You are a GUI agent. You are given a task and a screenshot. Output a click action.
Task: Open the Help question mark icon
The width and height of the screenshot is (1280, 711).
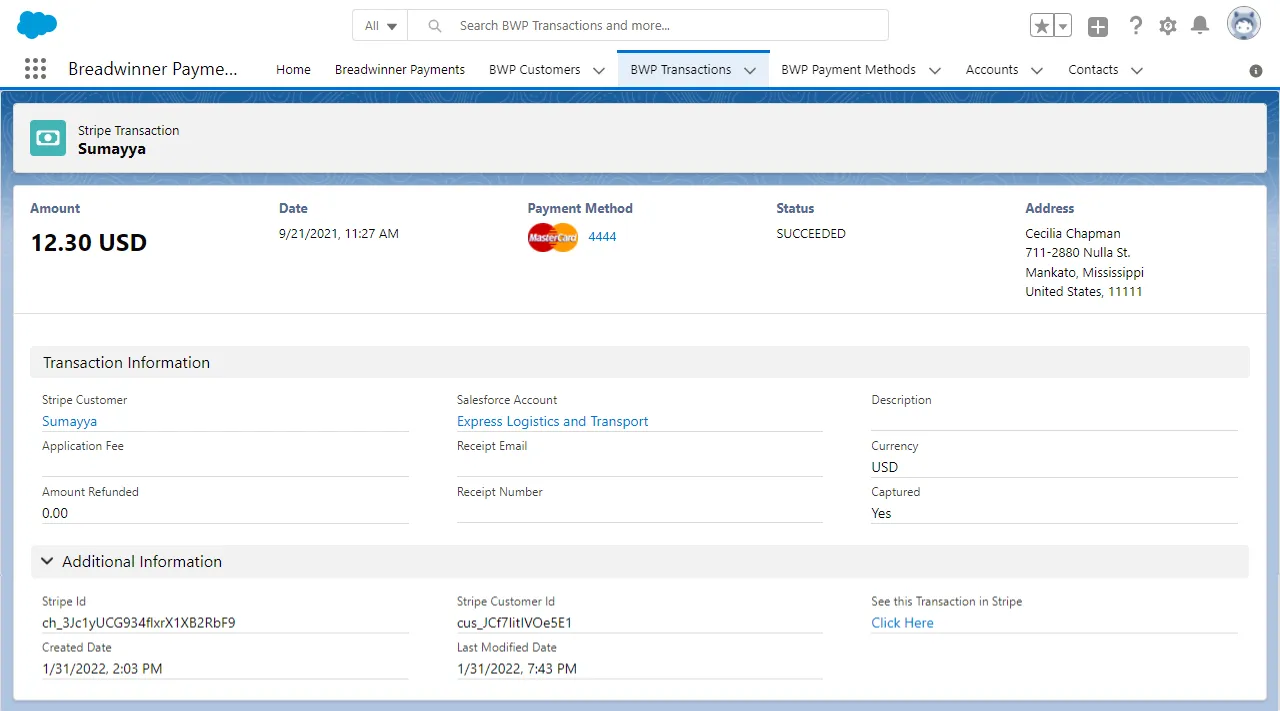pyautogui.click(x=1135, y=26)
